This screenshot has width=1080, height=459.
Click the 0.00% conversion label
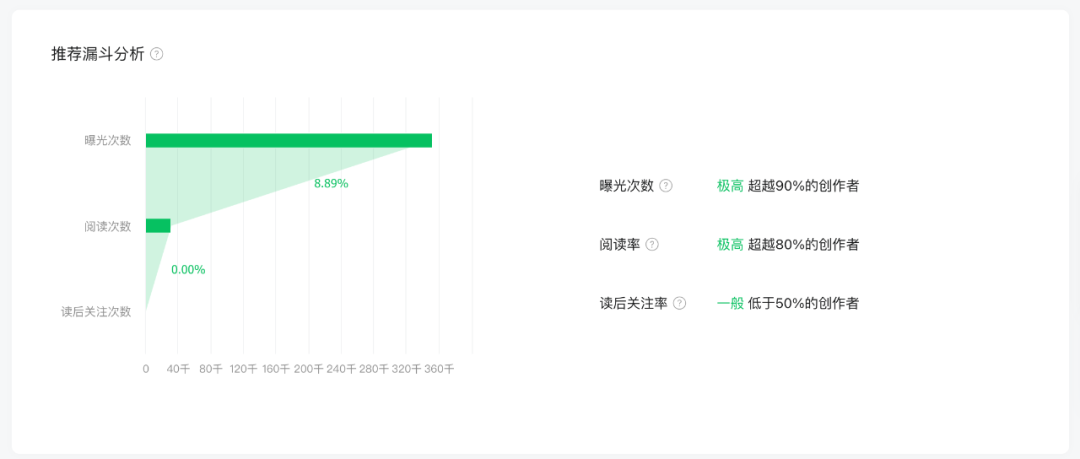click(x=188, y=269)
